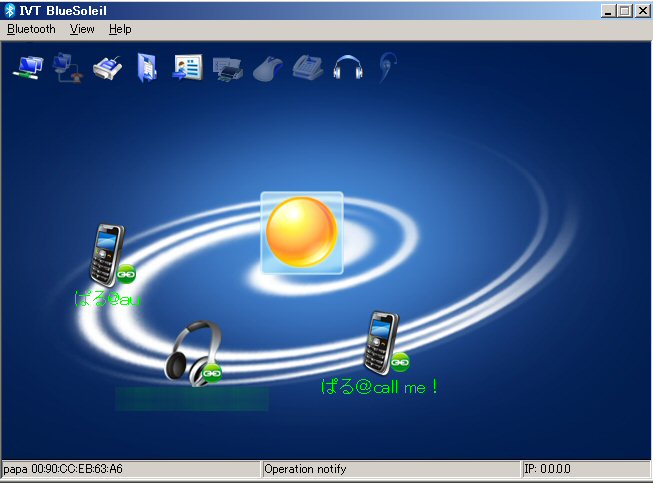Screen dimensions: 653x483
Task: Open the View menu
Action: (82, 29)
